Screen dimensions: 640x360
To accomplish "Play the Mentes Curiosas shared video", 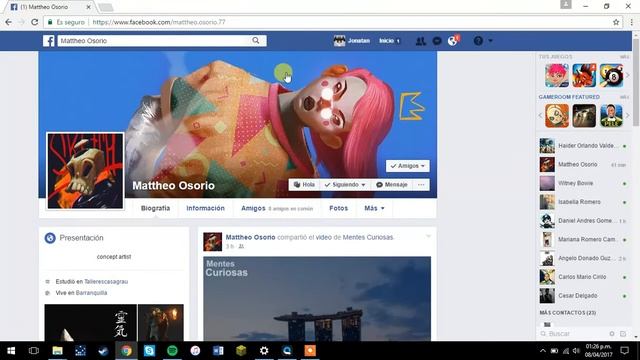I will [317, 299].
